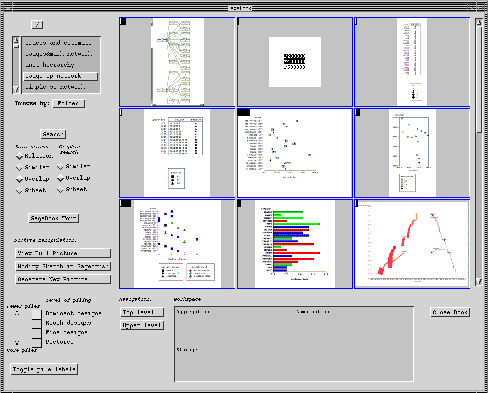Select the boxed scatter plot with legend thumbnail
Viewport: 488px width, 393px height.
412,153
